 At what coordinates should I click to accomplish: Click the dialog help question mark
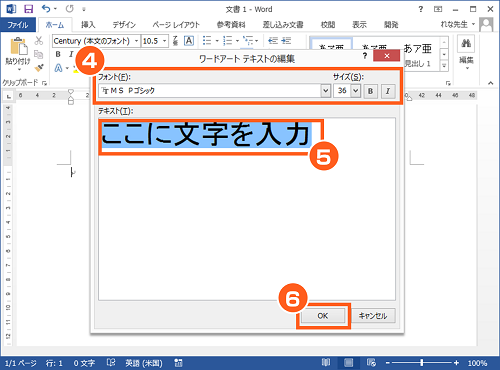pyautogui.click(x=365, y=56)
